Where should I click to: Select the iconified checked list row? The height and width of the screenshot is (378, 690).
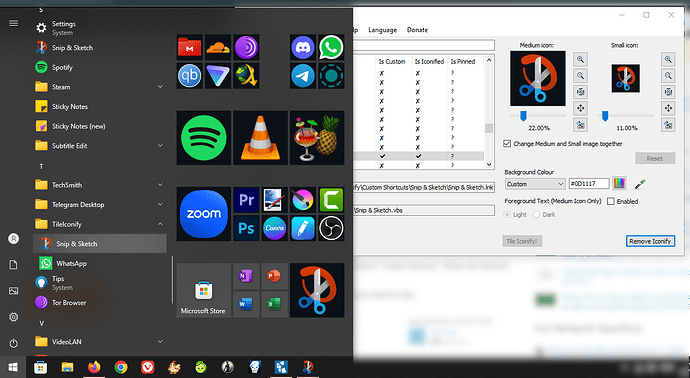[418, 156]
